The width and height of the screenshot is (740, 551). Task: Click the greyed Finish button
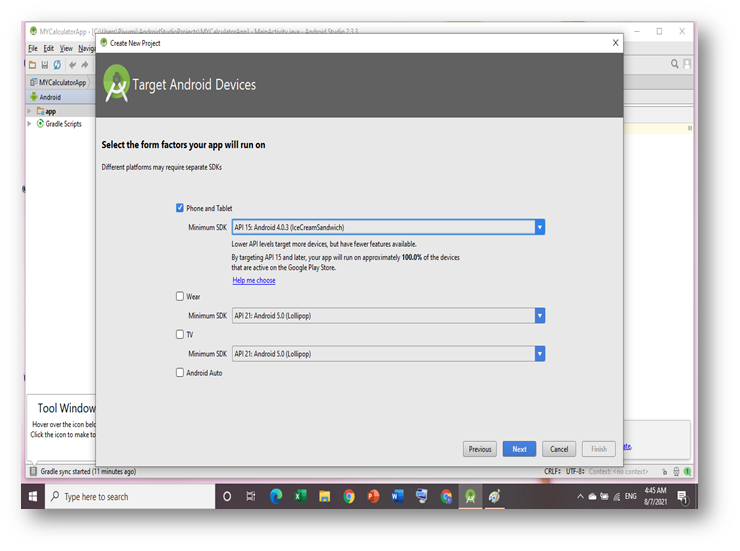(598, 449)
